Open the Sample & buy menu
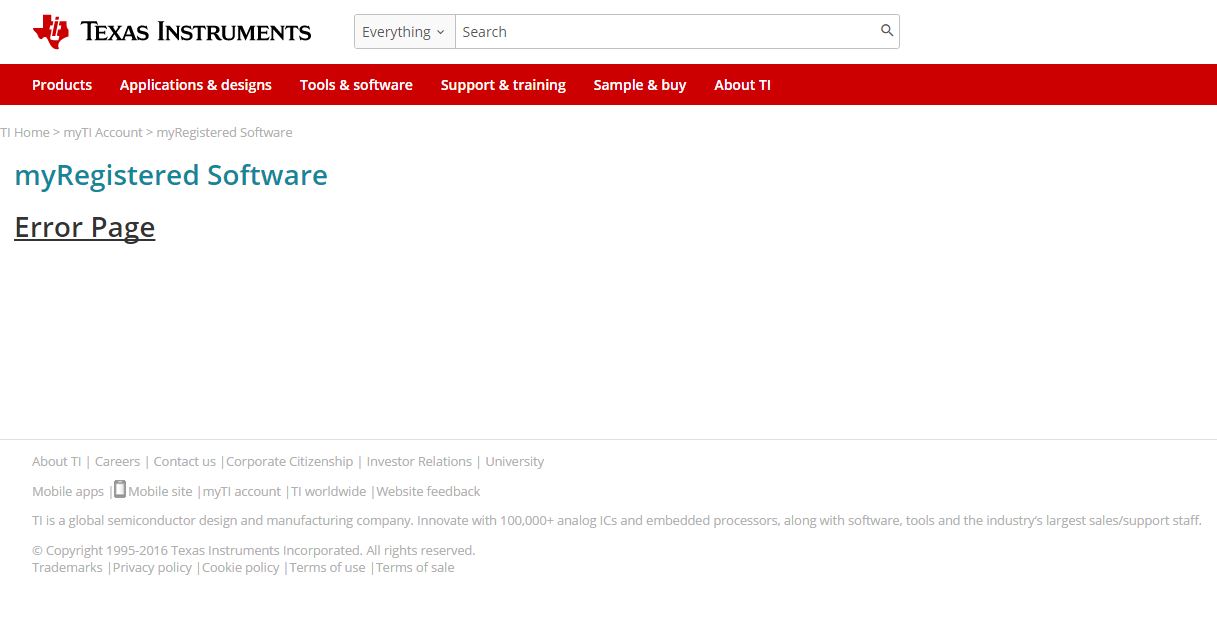 [x=640, y=85]
